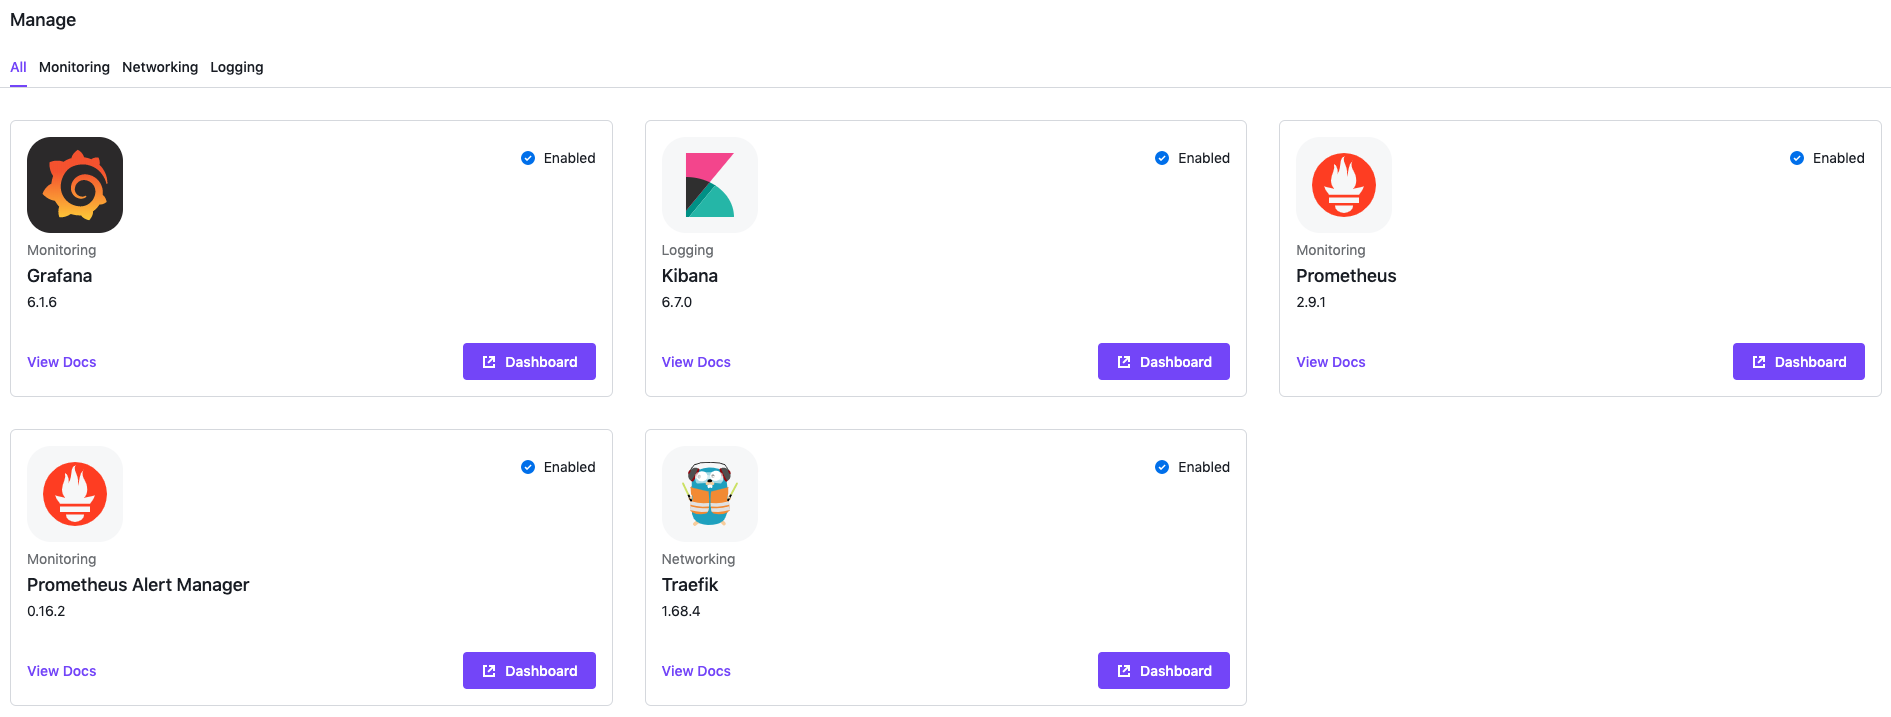Click the Enabled checkmark icon on Grafana card

click(x=528, y=158)
